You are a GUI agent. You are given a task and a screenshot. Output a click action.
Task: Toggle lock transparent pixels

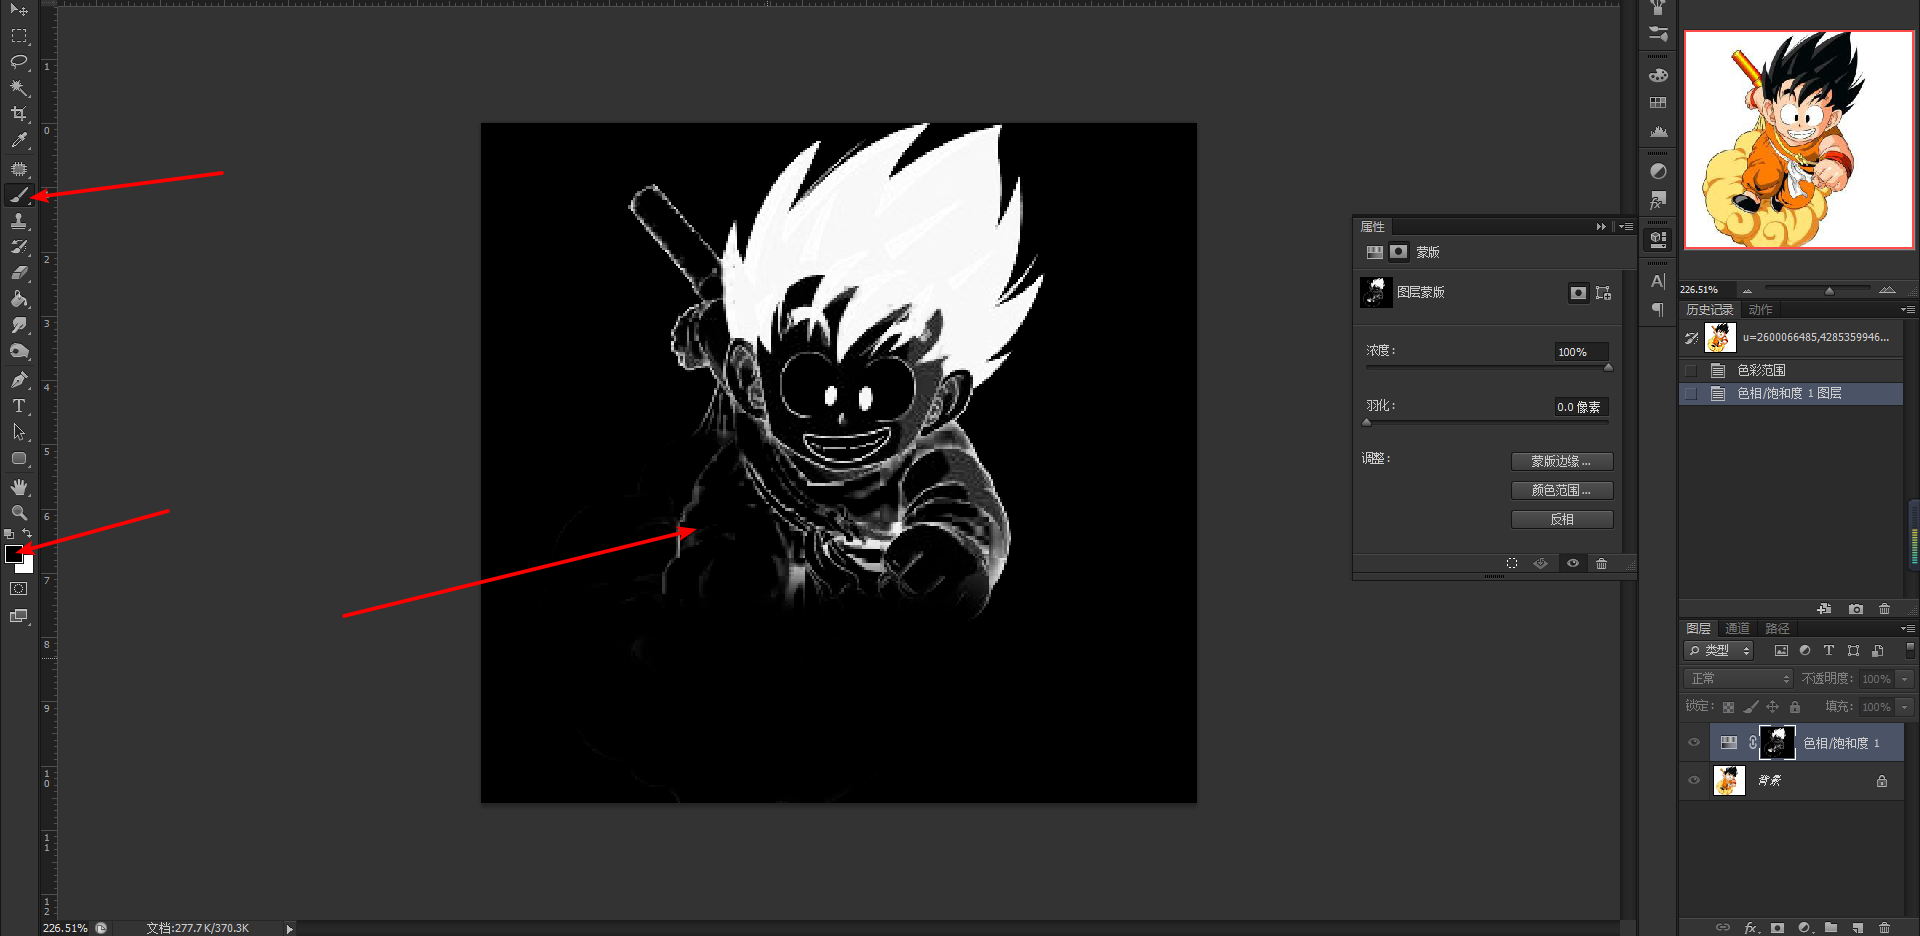pyautogui.click(x=1728, y=707)
